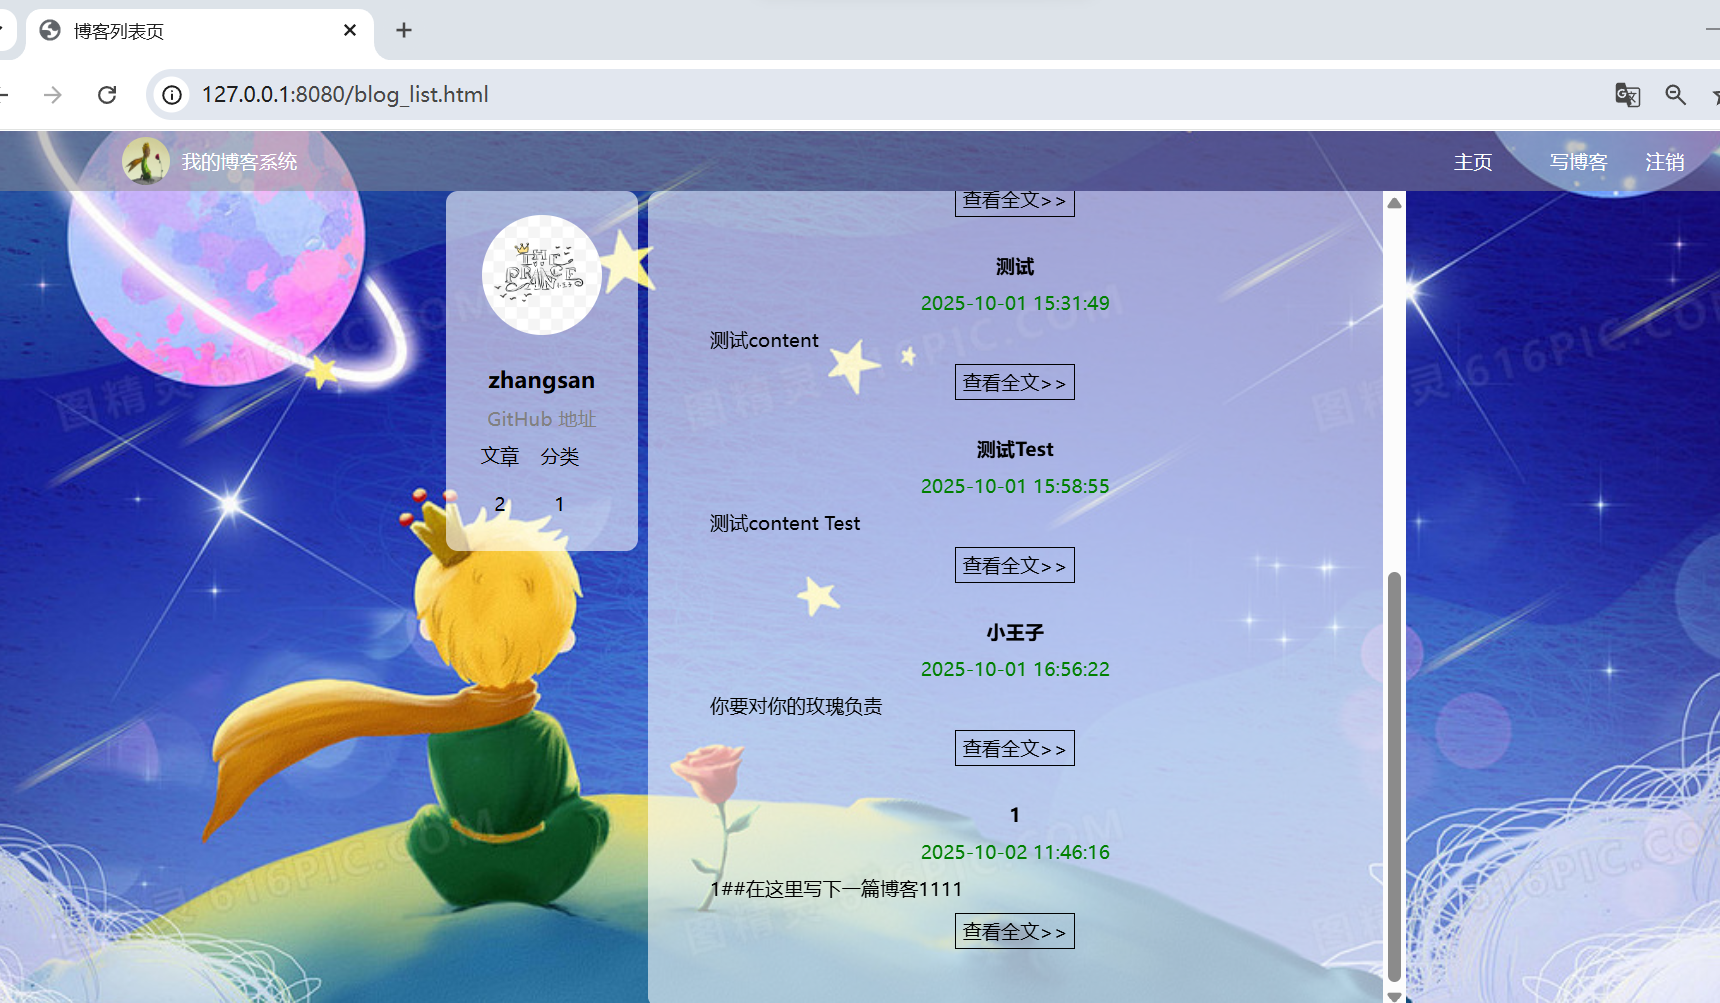Click the timestamp 2025-10-01 16:56:22
Viewport: 1720px width, 1003px height.
pos(1015,669)
